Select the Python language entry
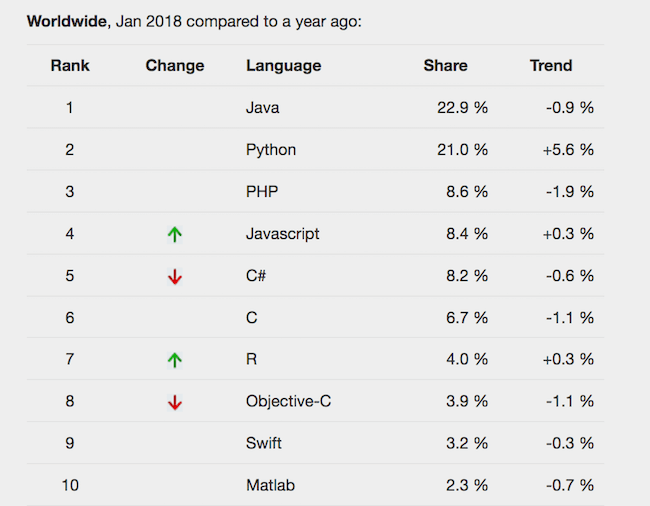This screenshot has width=650, height=506. coord(271,150)
